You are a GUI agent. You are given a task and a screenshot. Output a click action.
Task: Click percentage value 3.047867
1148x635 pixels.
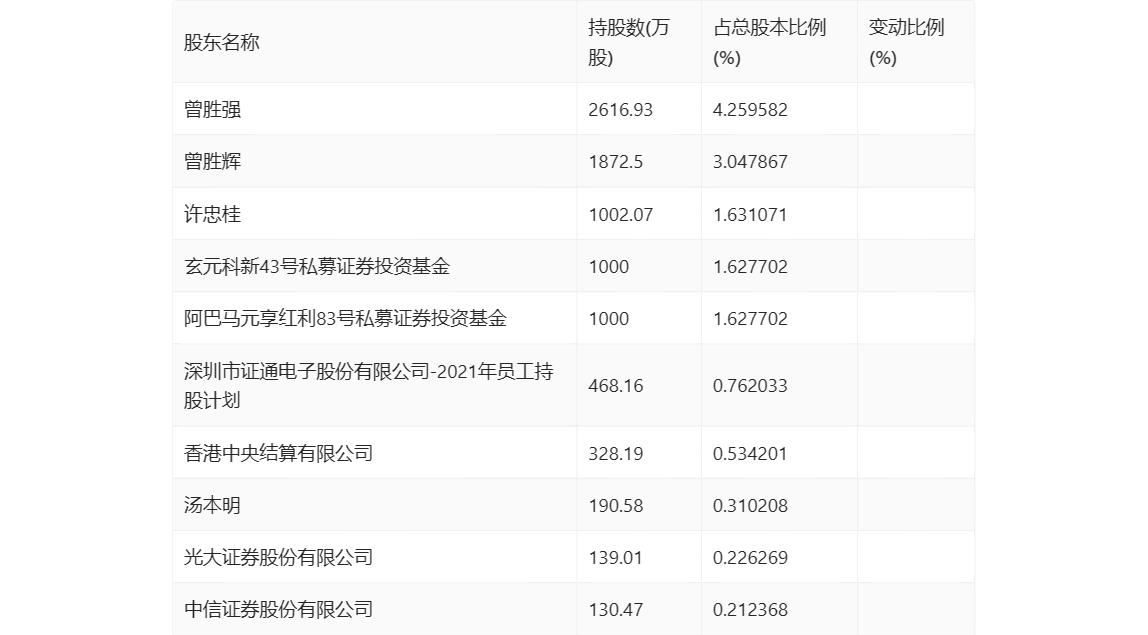tap(750, 162)
